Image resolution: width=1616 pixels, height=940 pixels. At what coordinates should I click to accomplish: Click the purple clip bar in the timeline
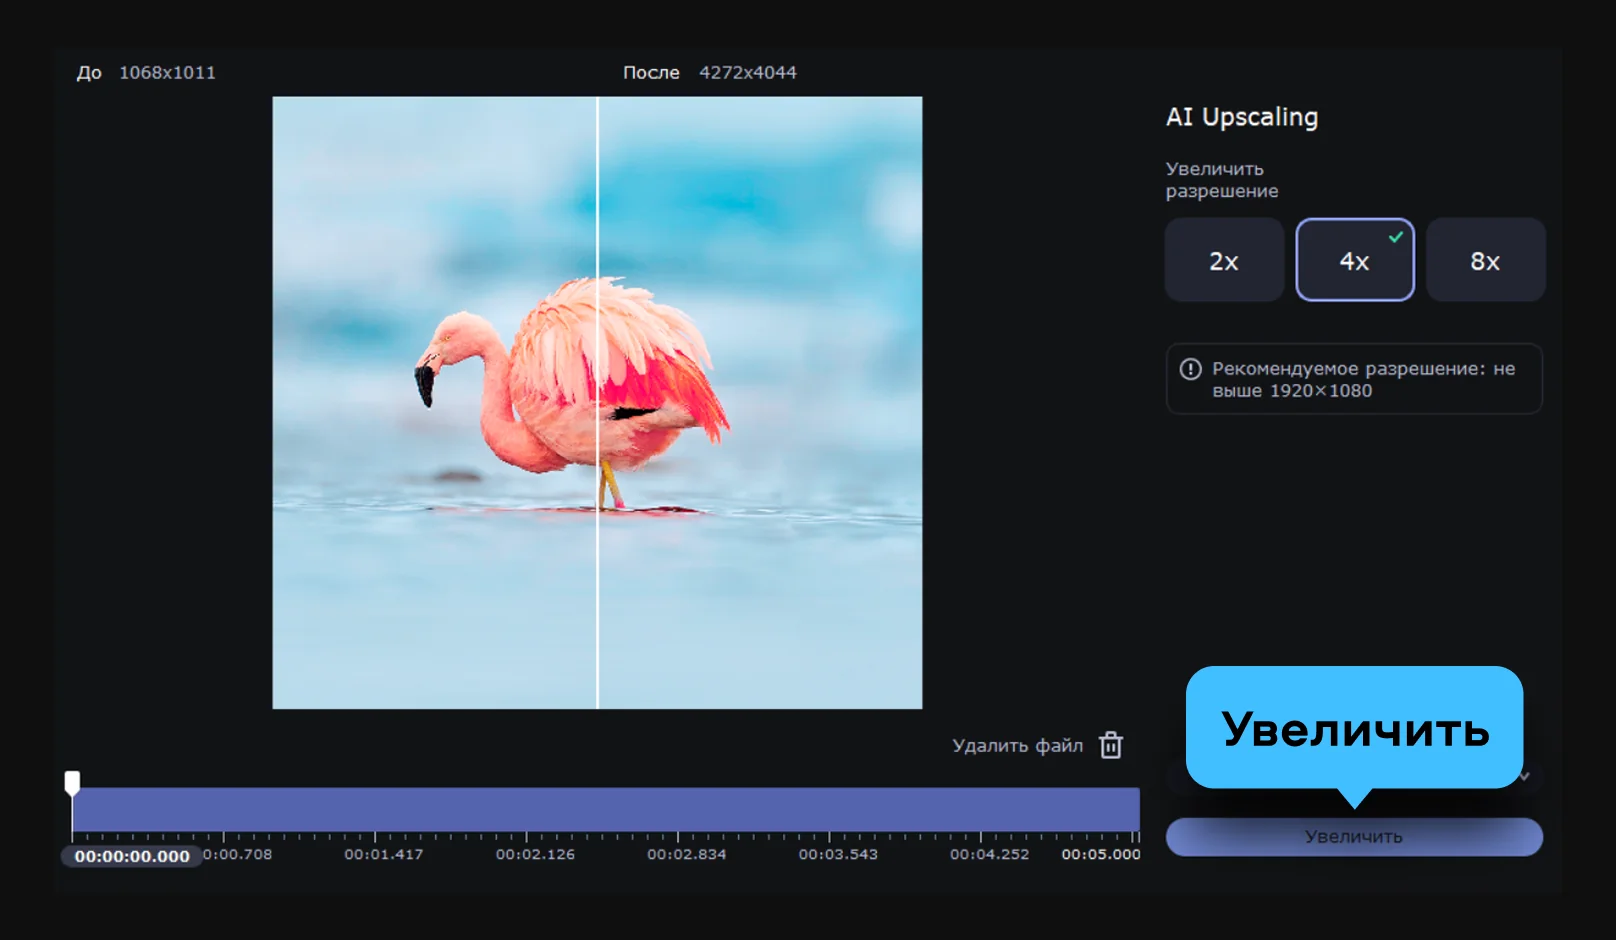click(605, 808)
